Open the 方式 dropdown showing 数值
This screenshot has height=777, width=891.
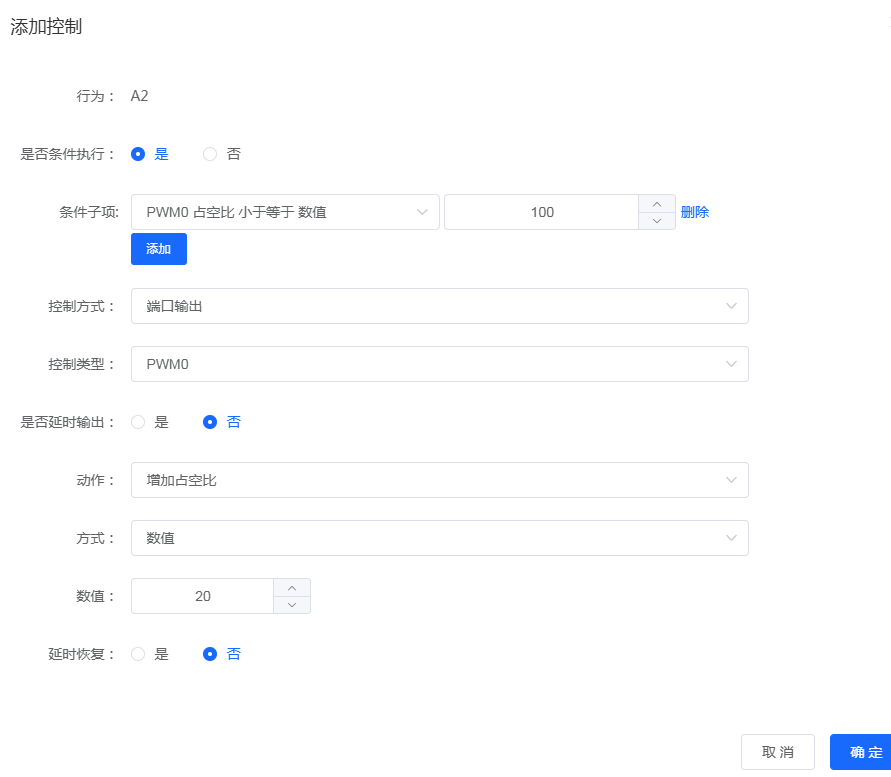click(x=439, y=538)
